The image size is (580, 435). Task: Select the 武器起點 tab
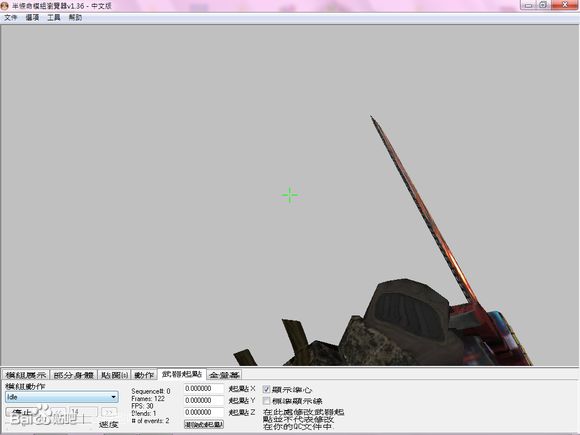[x=182, y=374]
